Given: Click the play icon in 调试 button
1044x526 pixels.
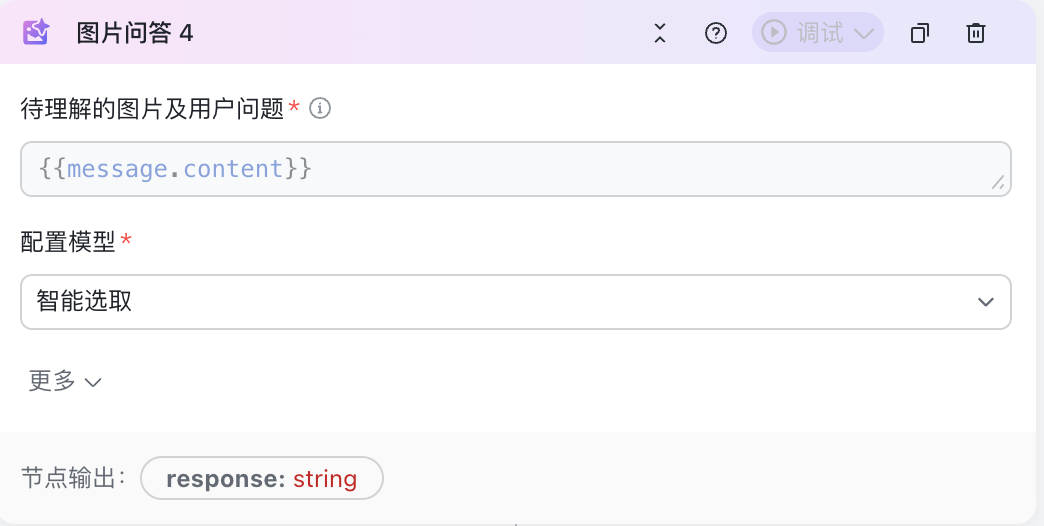Looking at the screenshot, I should pos(774,32).
